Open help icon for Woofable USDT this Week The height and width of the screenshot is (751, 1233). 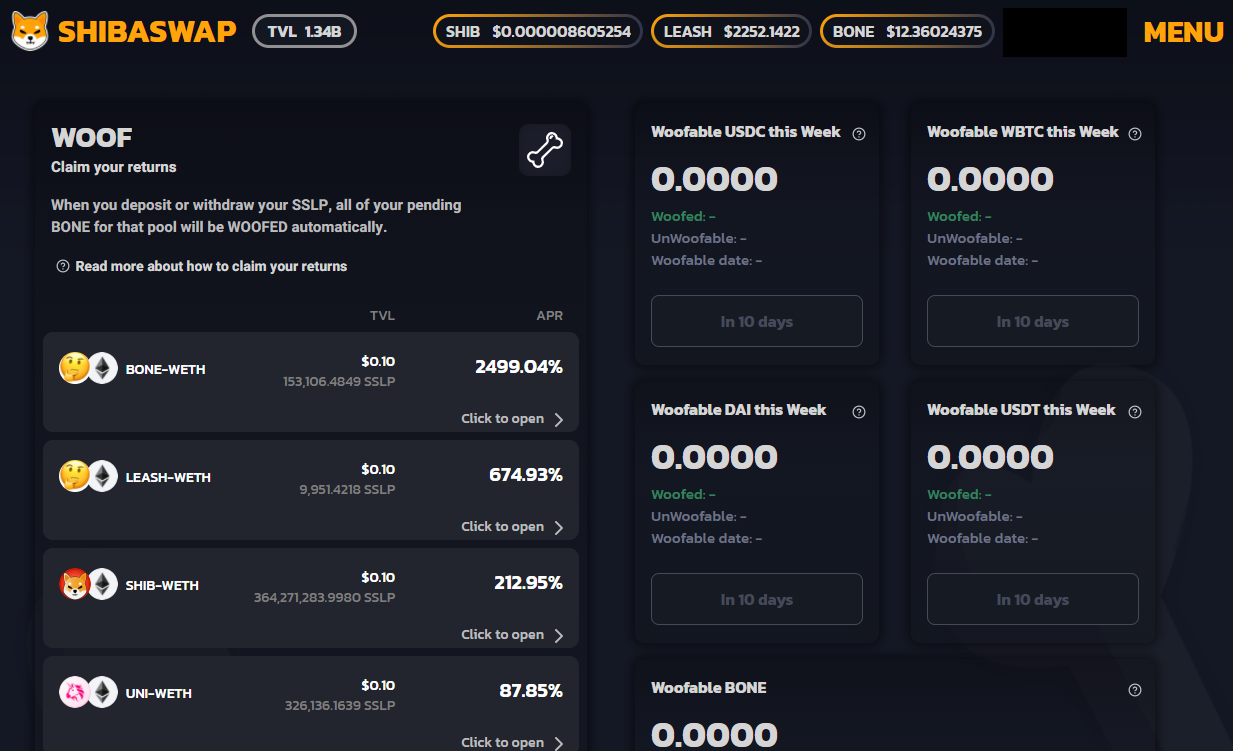1135,411
